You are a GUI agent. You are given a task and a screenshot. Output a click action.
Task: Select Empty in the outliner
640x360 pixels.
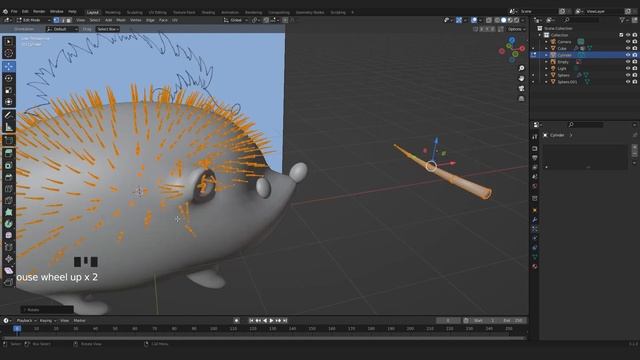(563, 62)
